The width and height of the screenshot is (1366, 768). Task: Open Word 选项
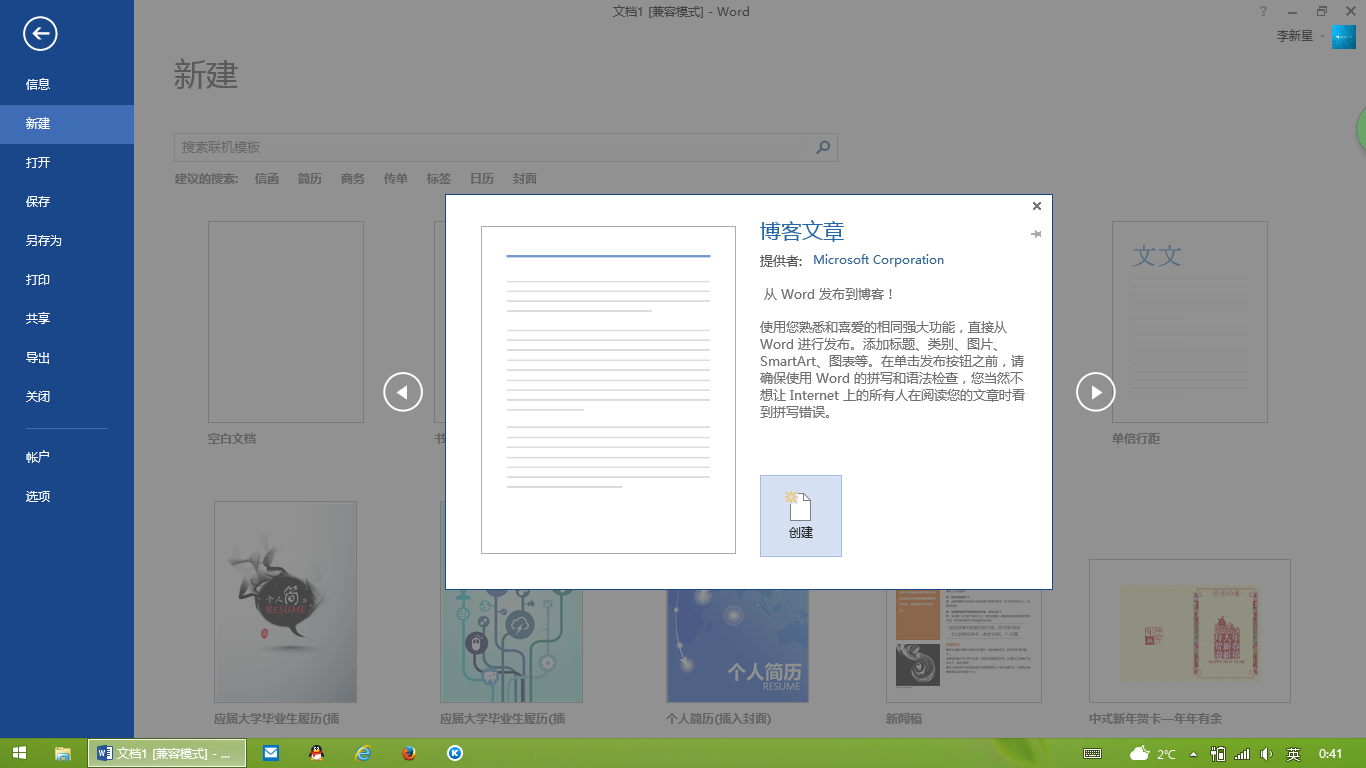click(67, 497)
